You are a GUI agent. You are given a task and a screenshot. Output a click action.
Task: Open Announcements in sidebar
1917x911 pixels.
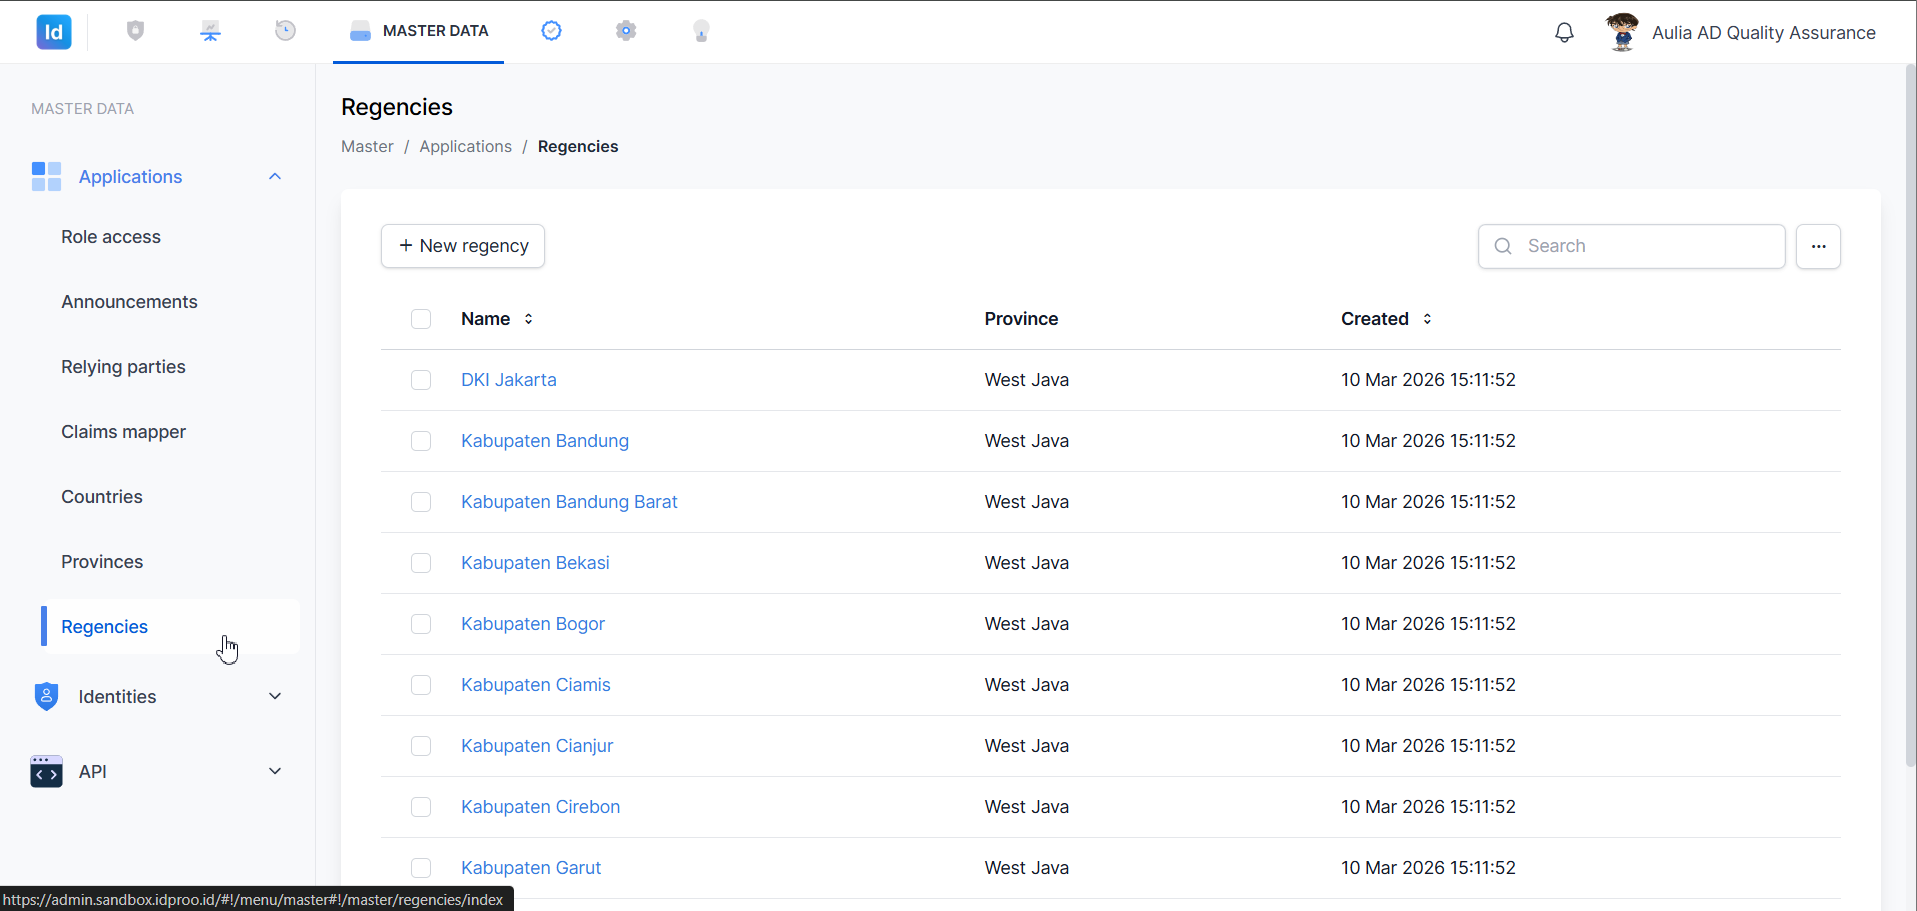[129, 302]
